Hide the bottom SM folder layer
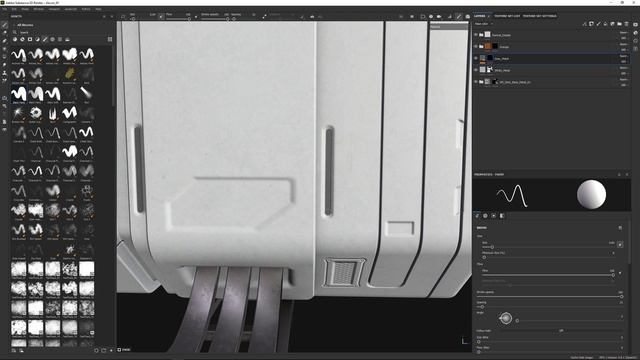Image resolution: width=640 pixels, height=360 pixels. click(x=476, y=82)
